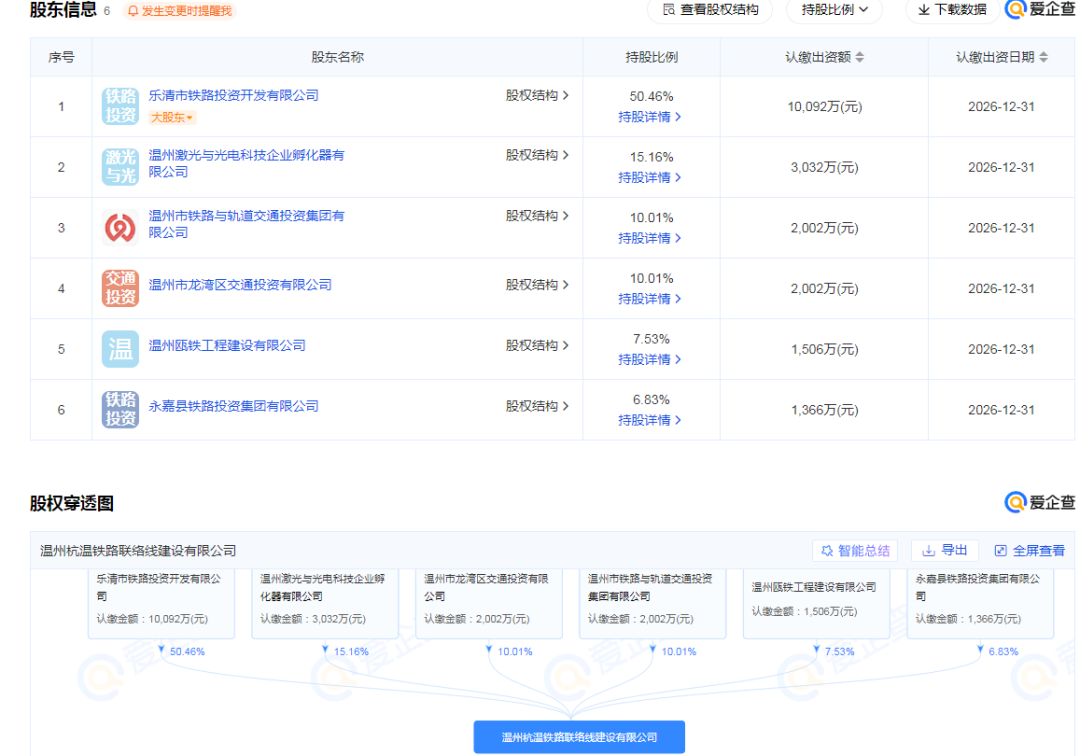Viewport: 1080px width, 756px height.
Task: Click the 爱企查 logo beside 下载数据
Action: (1040, 10)
